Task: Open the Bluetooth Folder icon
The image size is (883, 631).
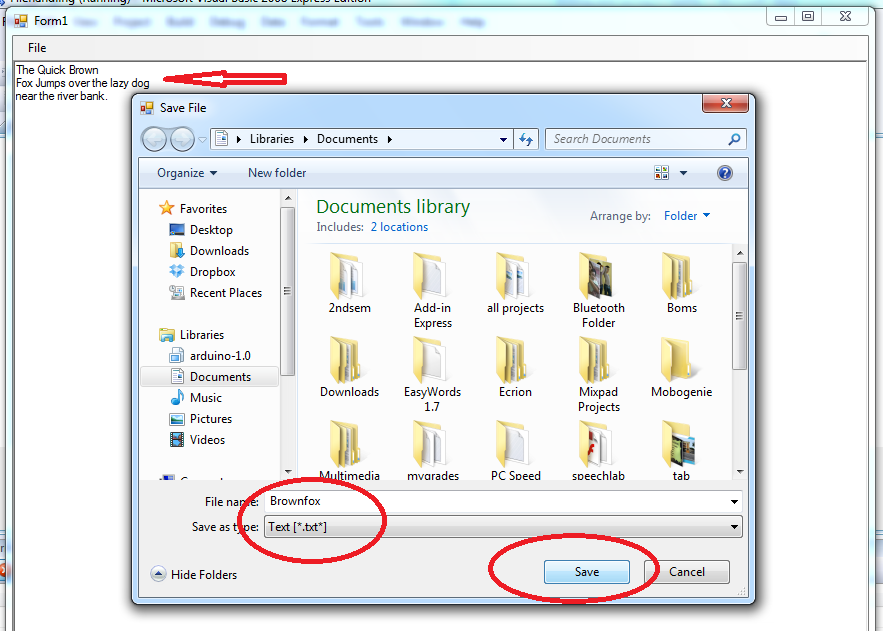Action: 598,290
